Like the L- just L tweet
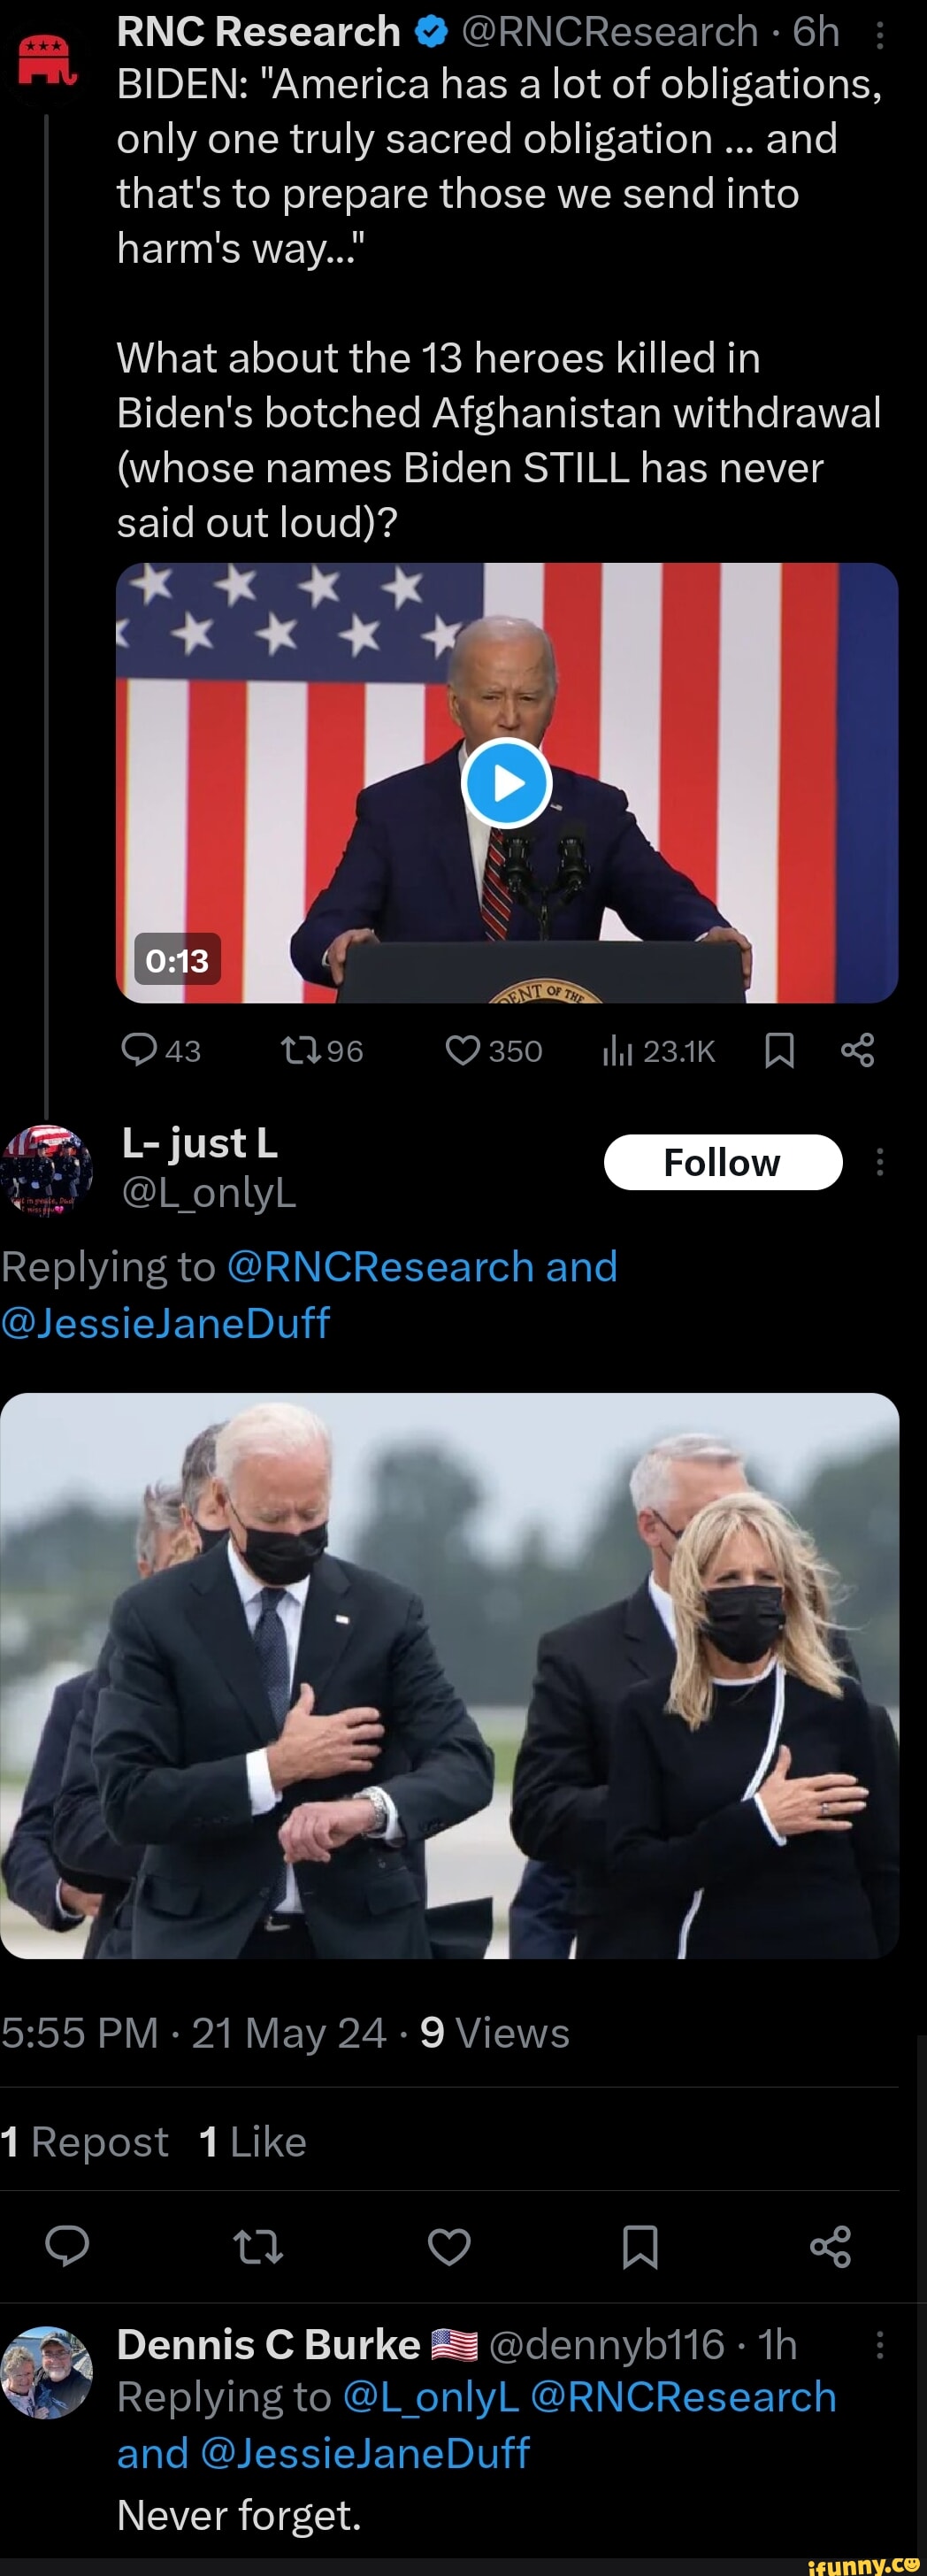Image resolution: width=927 pixels, height=2576 pixels. (449, 2246)
